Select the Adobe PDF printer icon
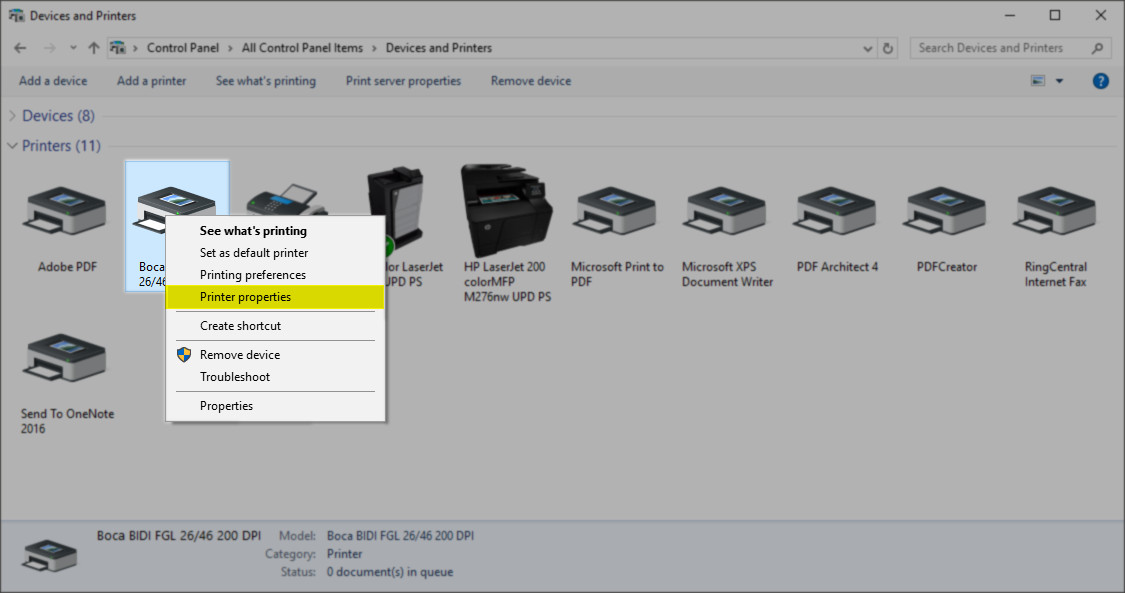This screenshot has height=593, width=1125. tap(65, 211)
